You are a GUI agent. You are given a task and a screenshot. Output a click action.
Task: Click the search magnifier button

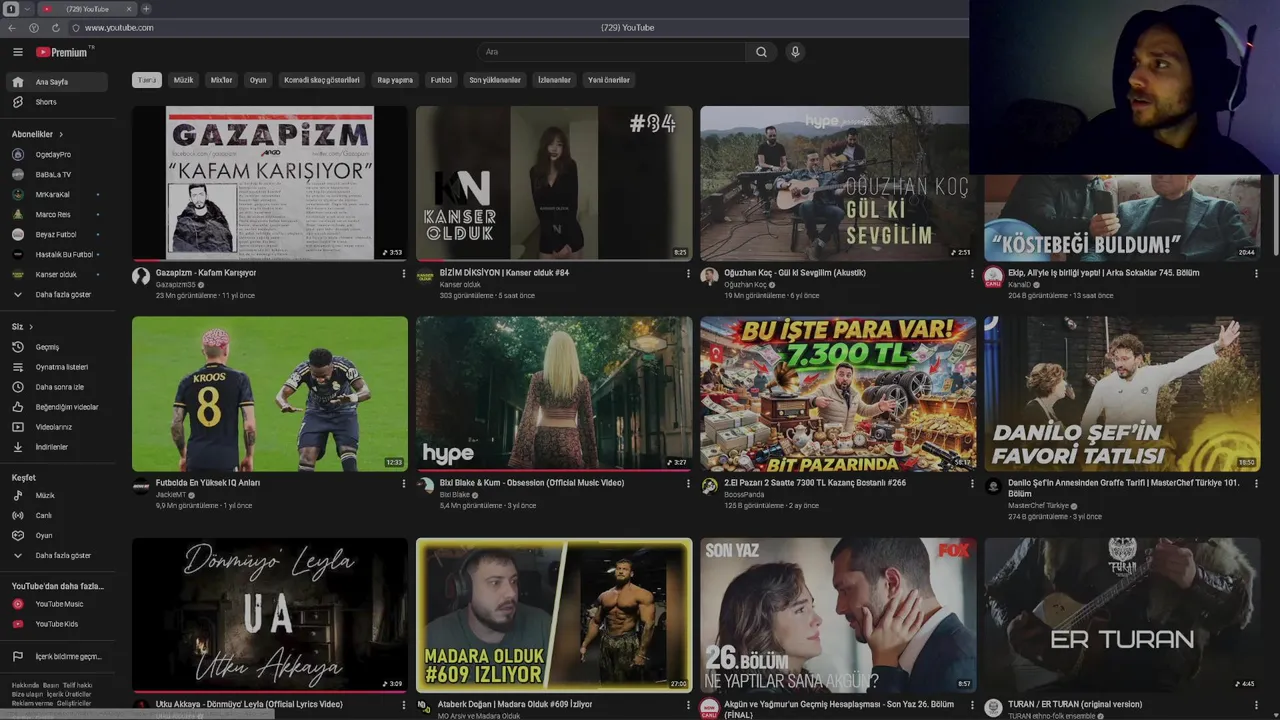(x=761, y=52)
